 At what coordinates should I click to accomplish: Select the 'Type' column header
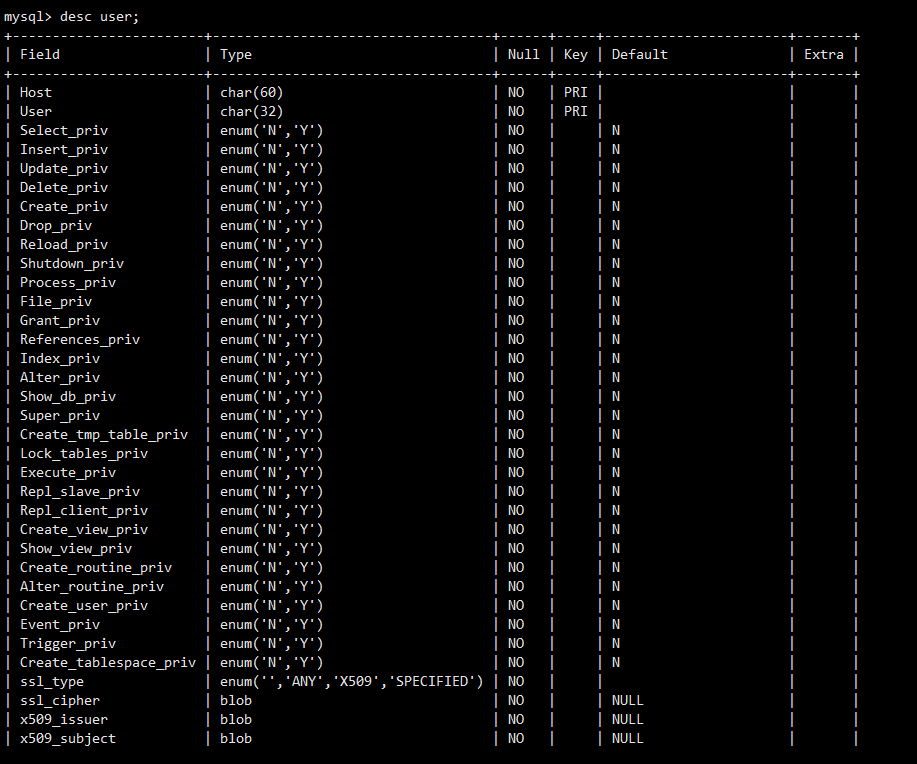(x=236, y=54)
